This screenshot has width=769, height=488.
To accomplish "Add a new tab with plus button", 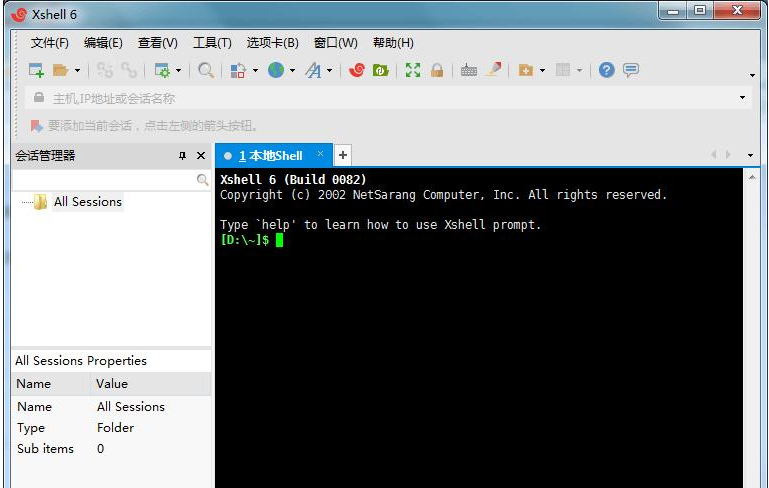I will point(343,155).
